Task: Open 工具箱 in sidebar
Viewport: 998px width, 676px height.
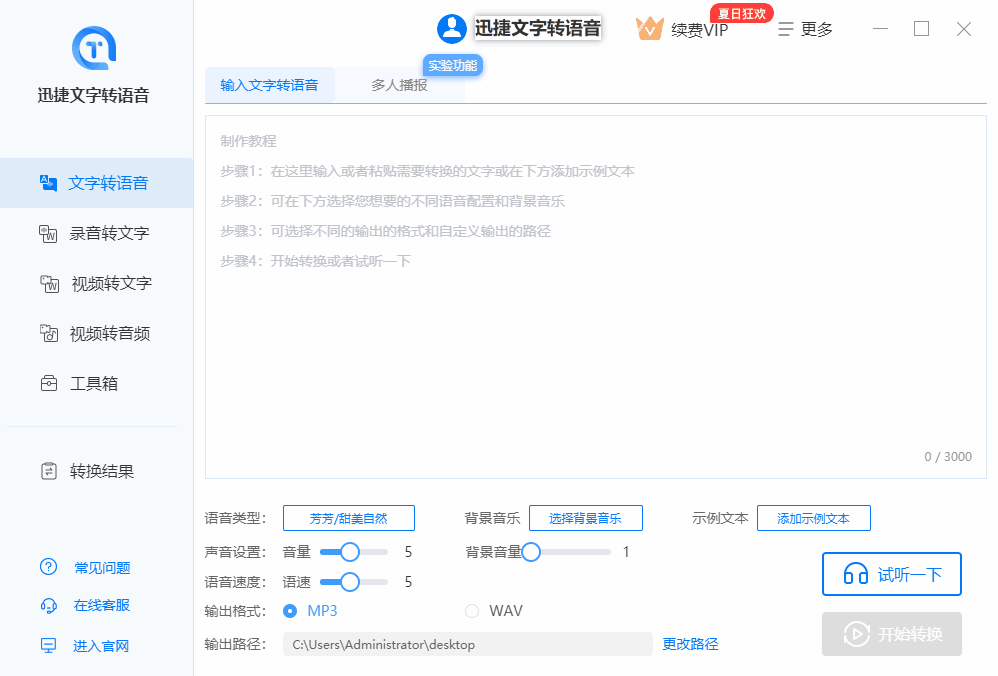Action: click(97, 384)
